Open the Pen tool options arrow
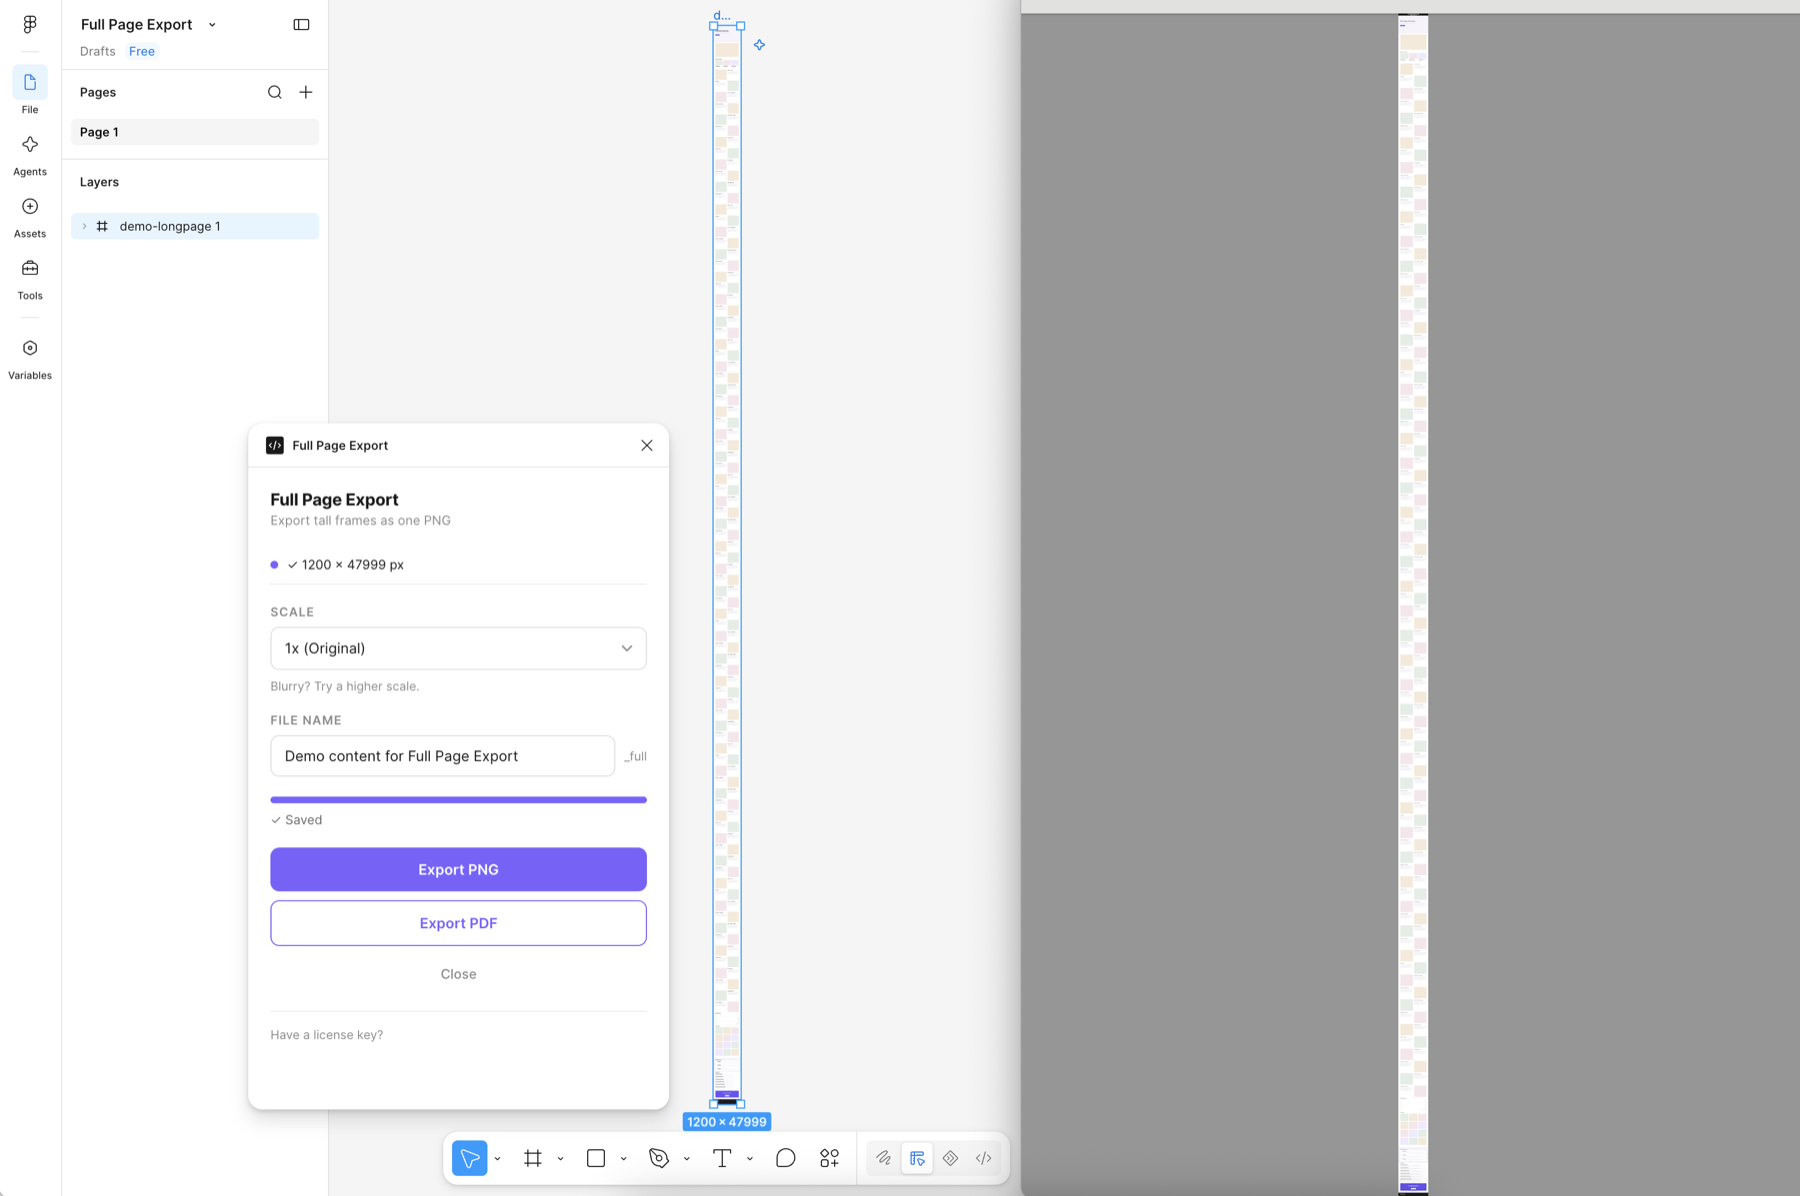Viewport: 1800px width, 1196px height. (686, 1159)
